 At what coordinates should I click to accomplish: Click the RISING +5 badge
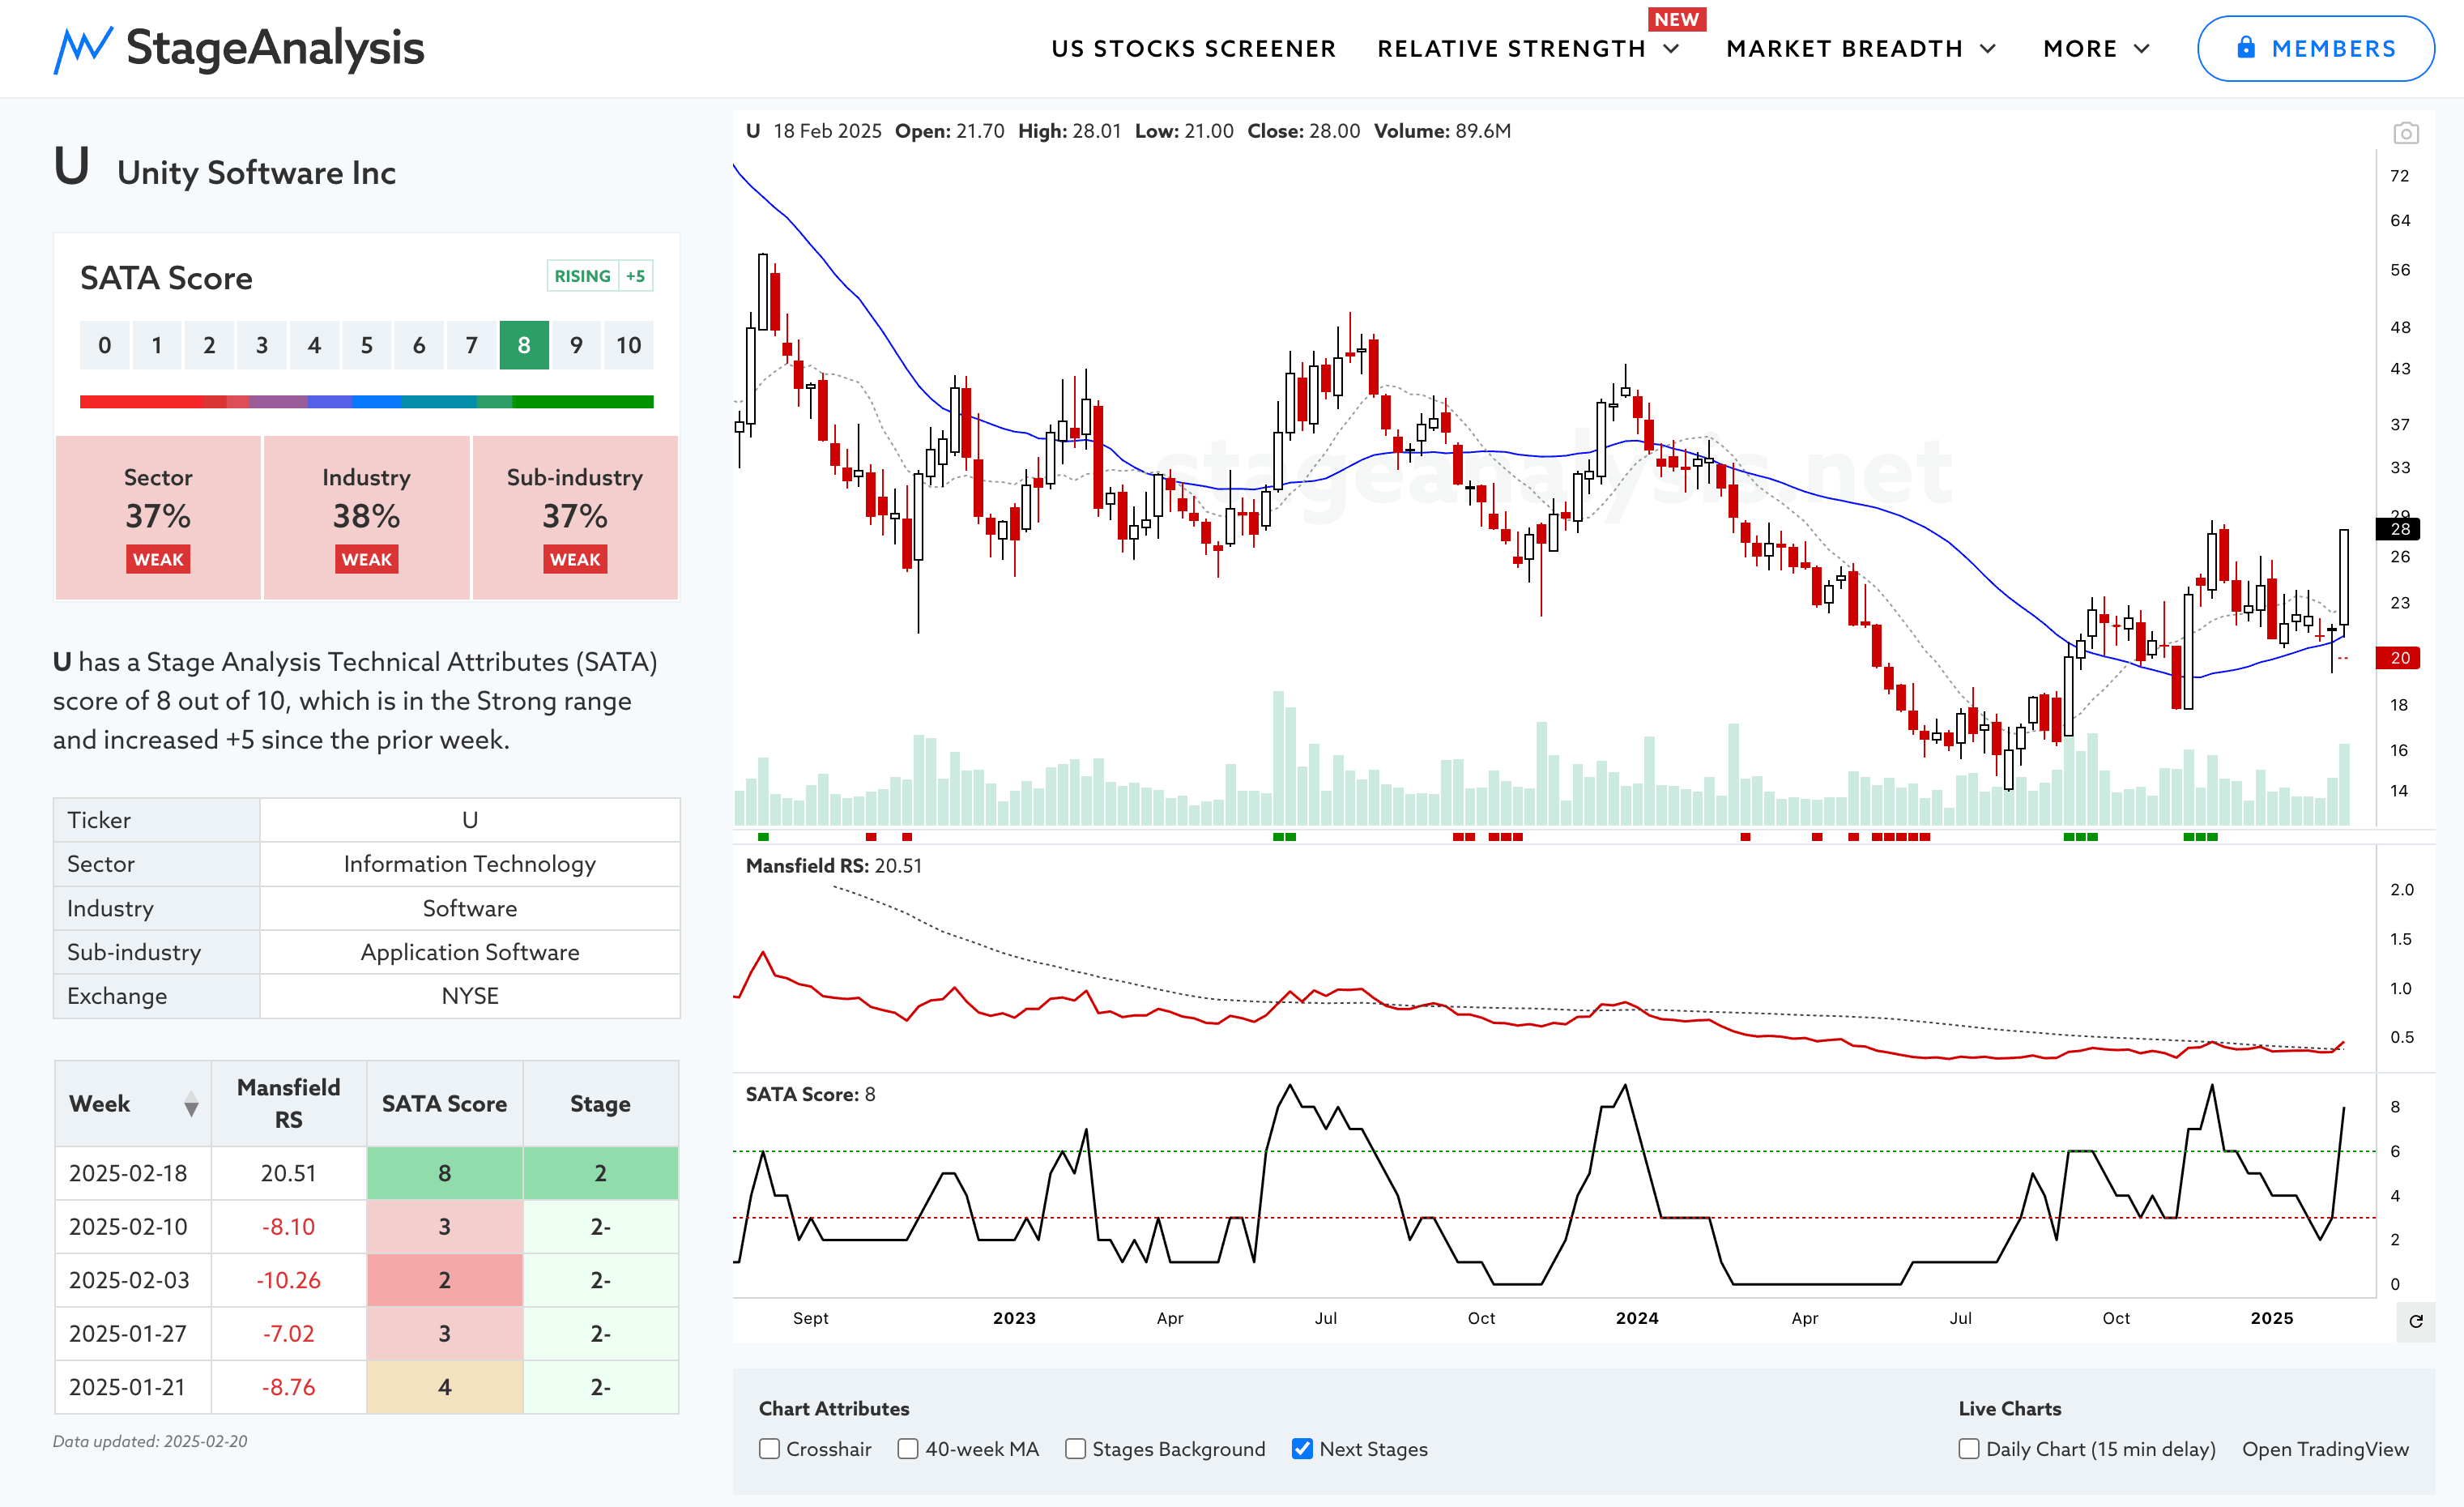pyautogui.click(x=600, y=276)
